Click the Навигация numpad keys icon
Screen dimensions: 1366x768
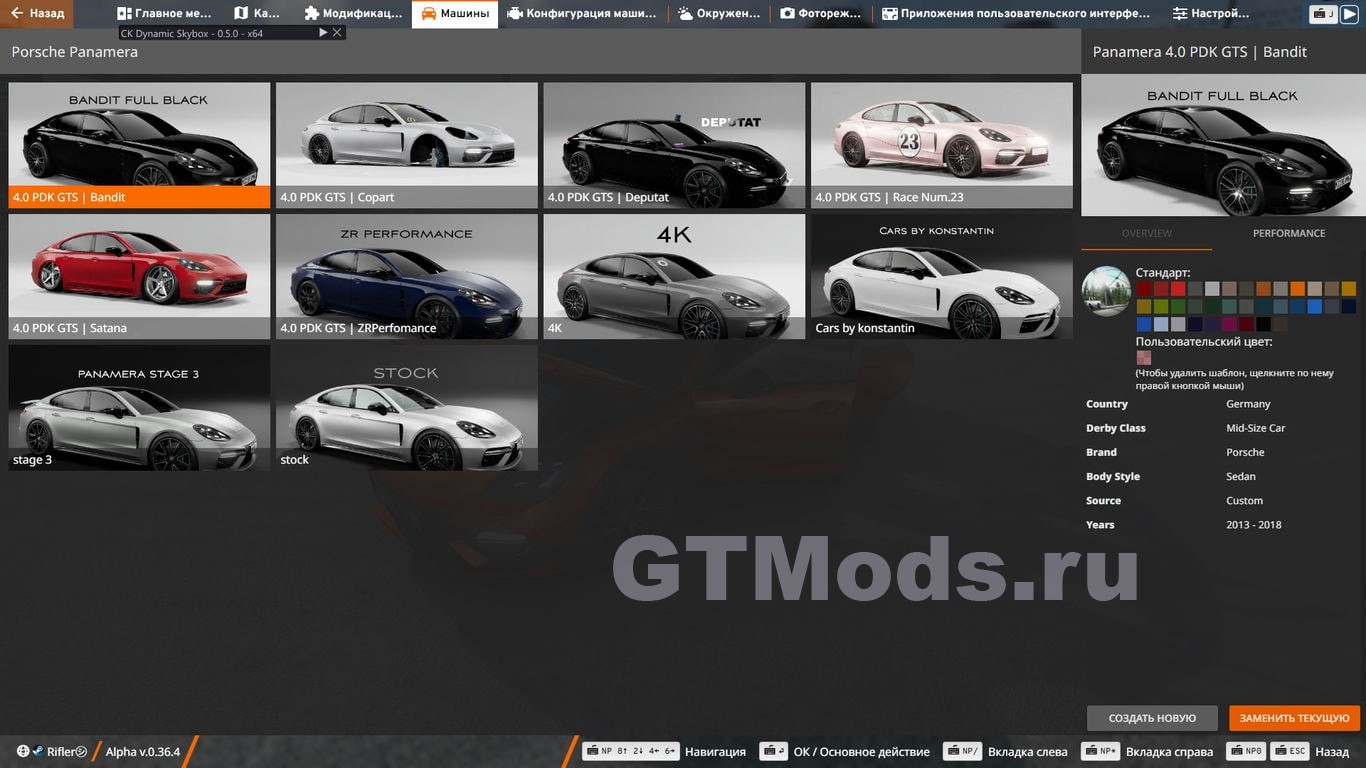pyautogui.click(x=631, y=751)
